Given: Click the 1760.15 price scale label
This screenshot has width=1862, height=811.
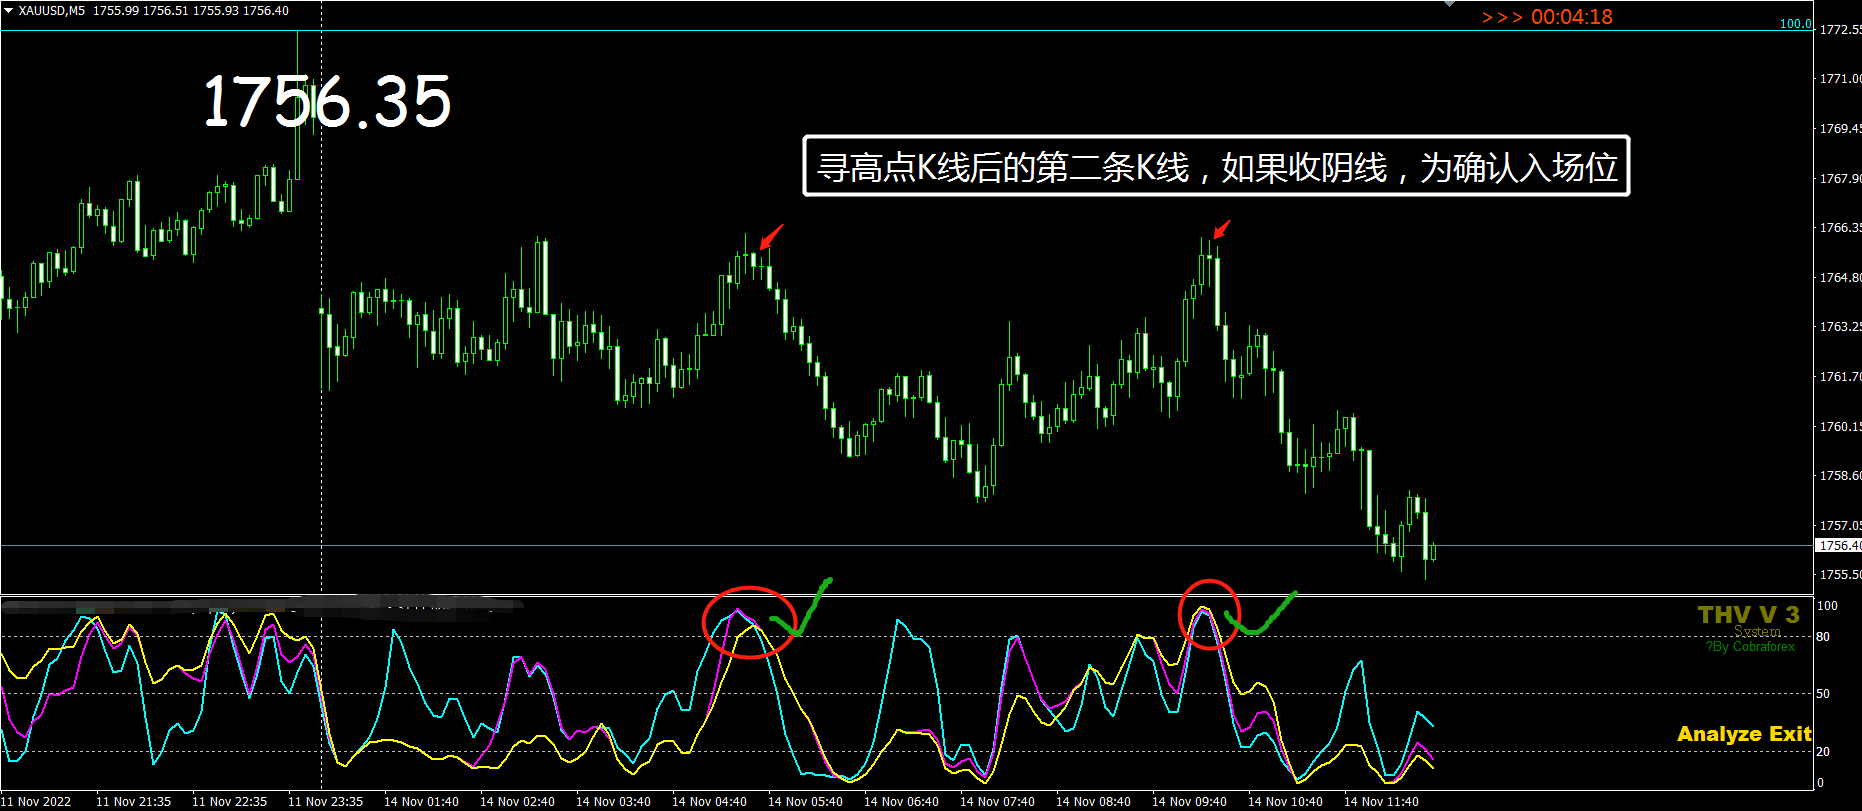Looking at the screenshot, I should [1840, 427].
